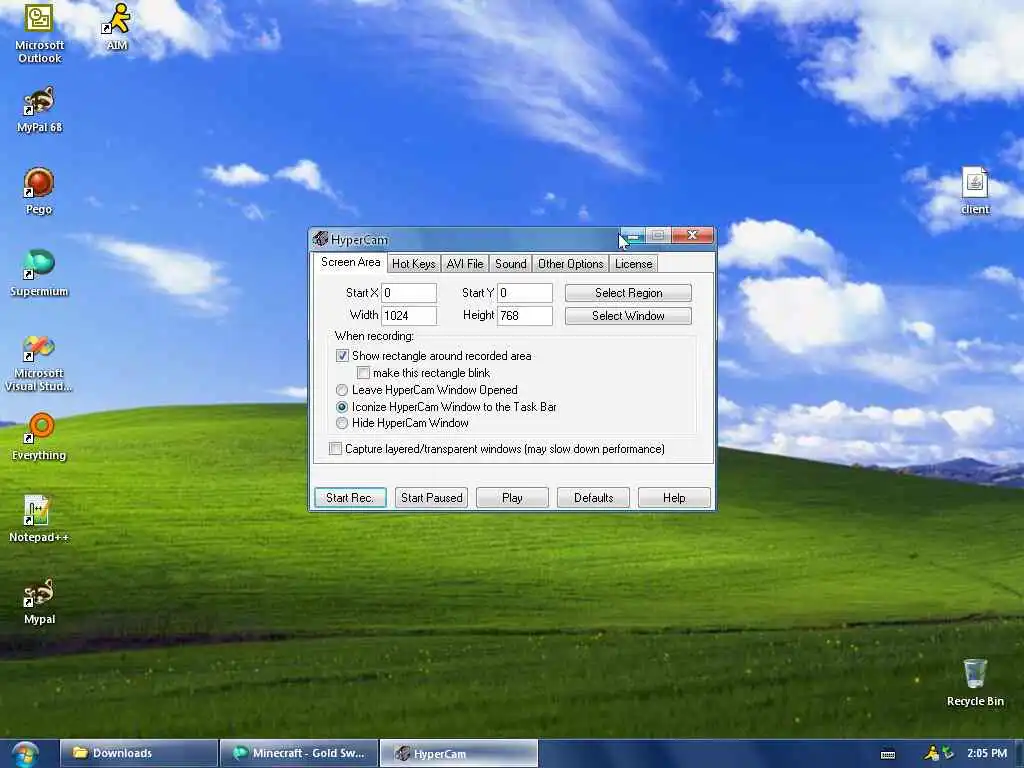Close the HyperCam window
The width and height of the screenshot is (1024, 768).
(x=692, y=235)
